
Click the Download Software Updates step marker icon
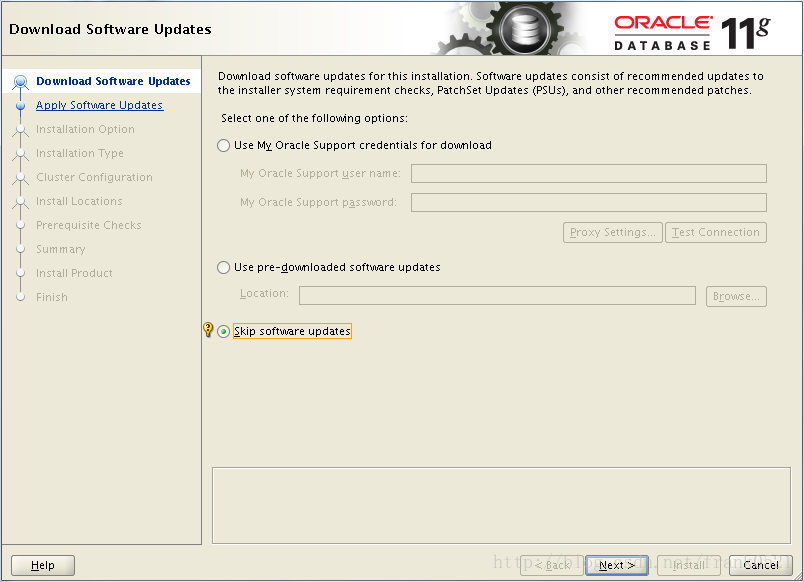click(21, 82)
